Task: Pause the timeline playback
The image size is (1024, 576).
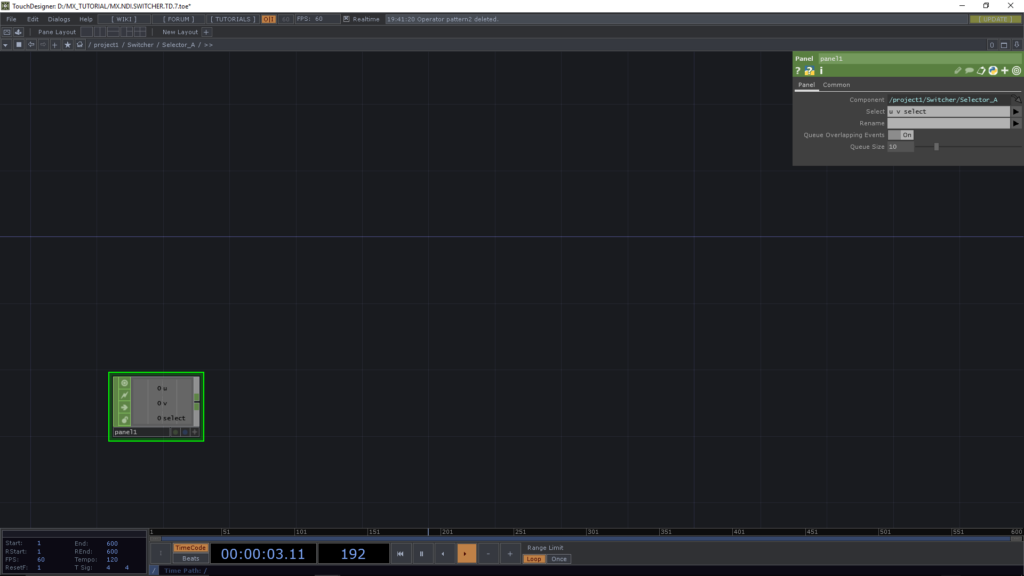Action: click(x=422, y=553)
